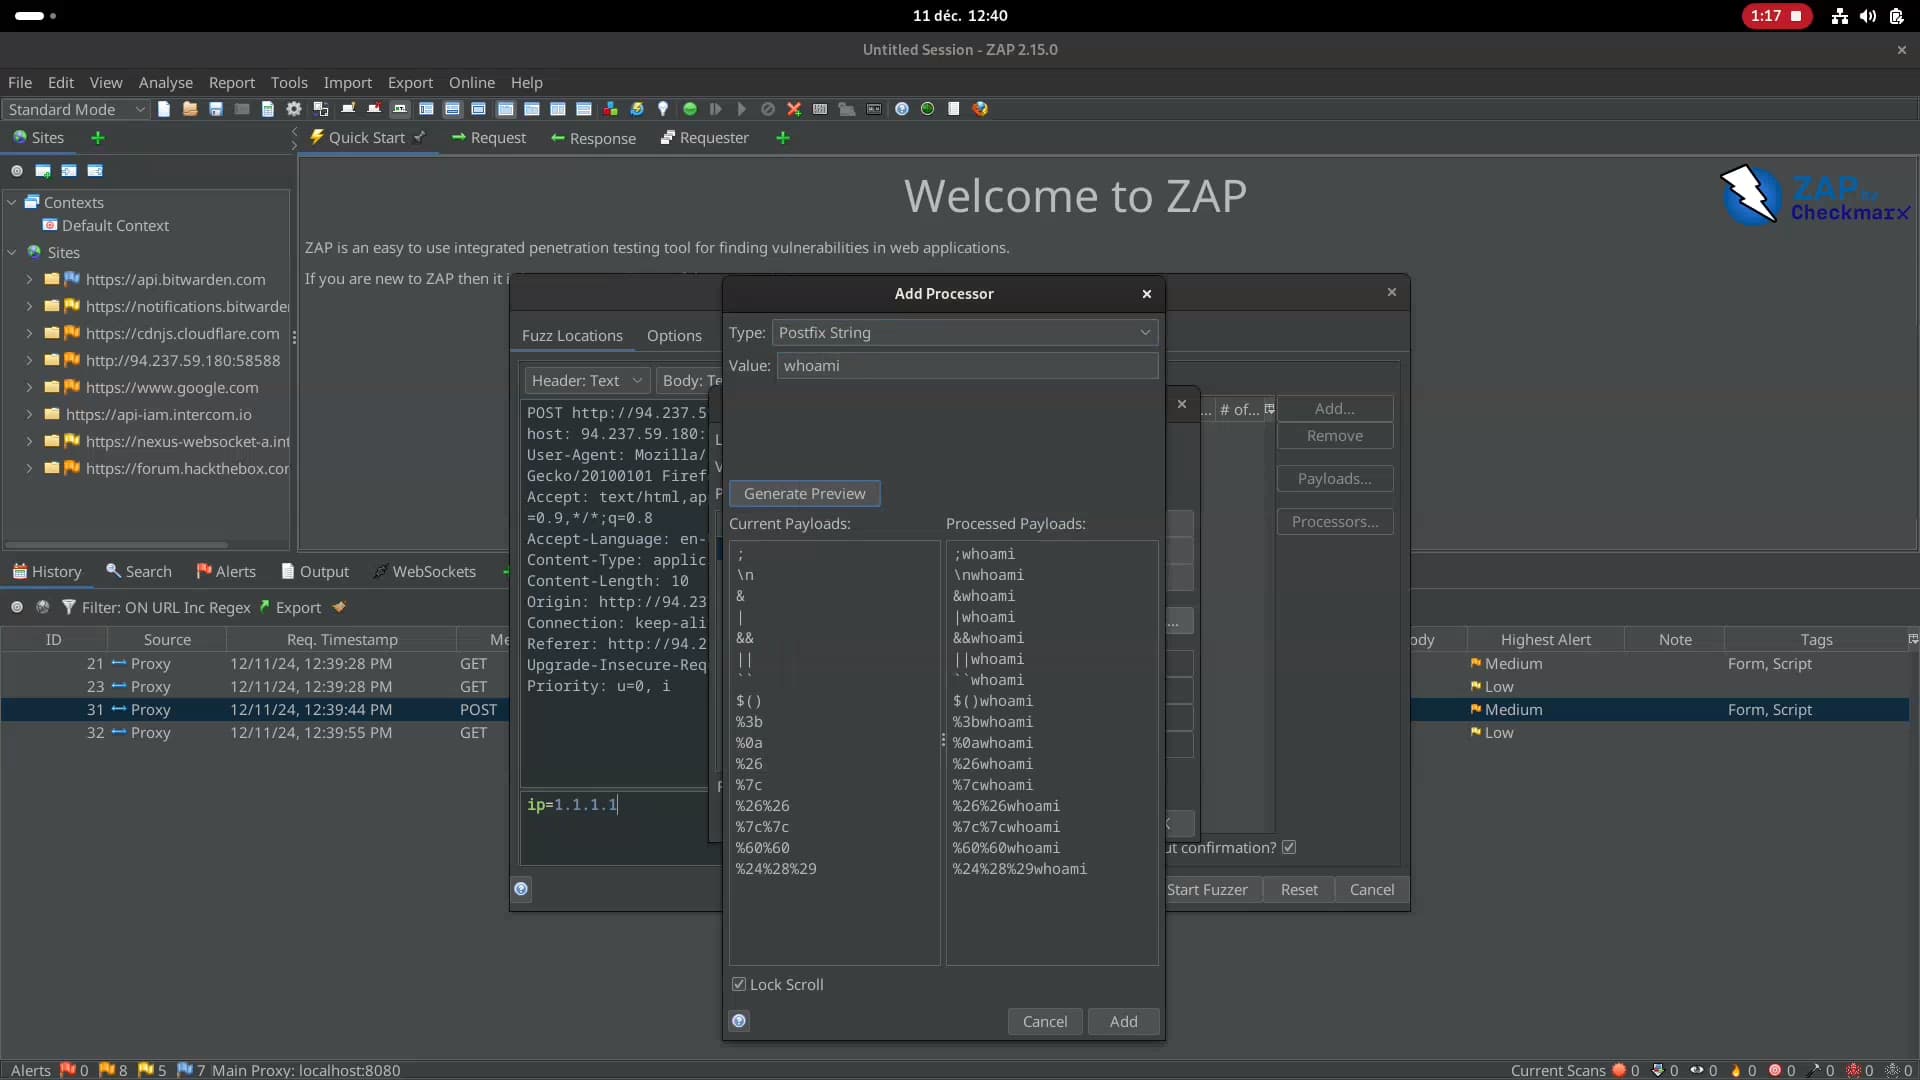Select history row with ID 31

255,709
